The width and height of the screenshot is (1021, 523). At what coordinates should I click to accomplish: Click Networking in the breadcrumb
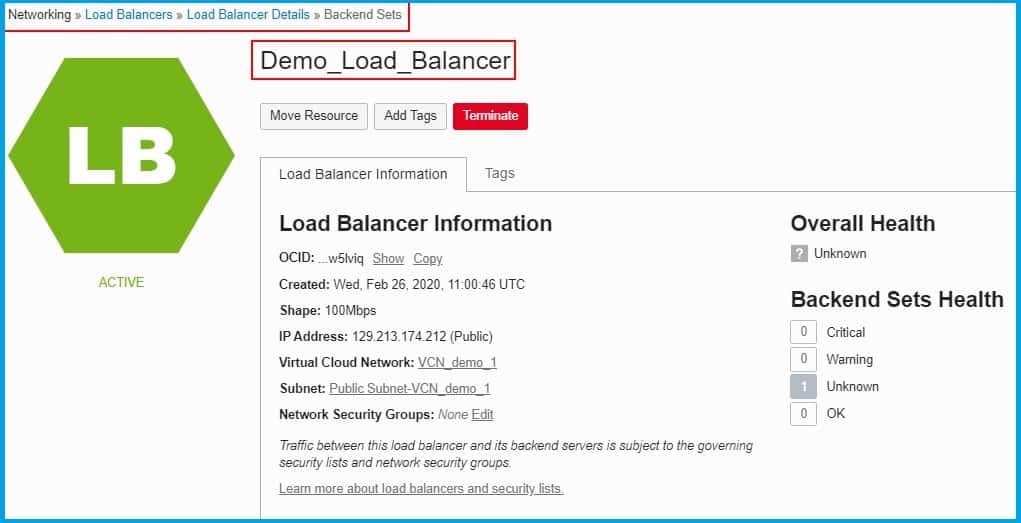(x=39, y=14)
